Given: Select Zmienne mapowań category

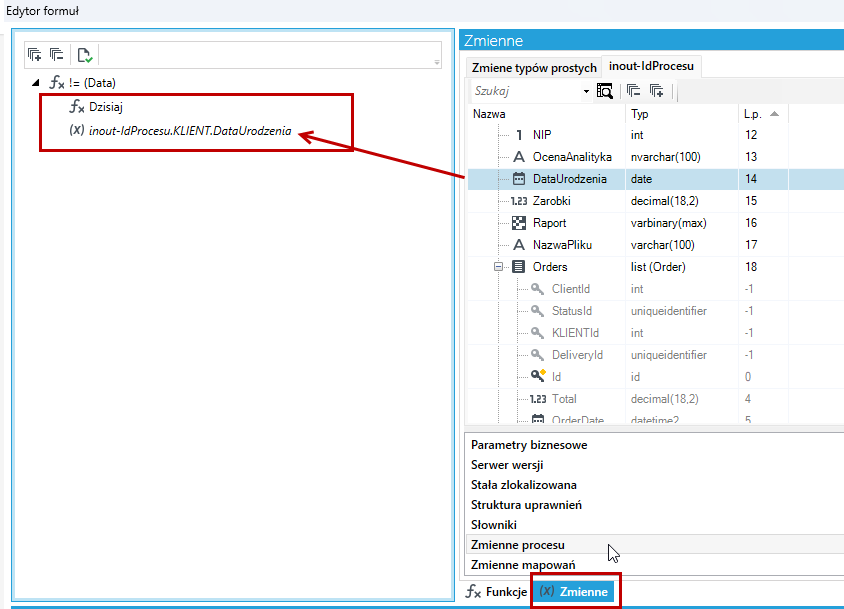Looking at the screenshot, I should 523,565.
